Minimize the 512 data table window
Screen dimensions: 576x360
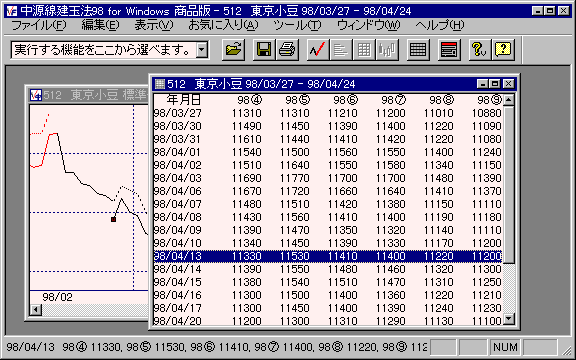(483, 84)
